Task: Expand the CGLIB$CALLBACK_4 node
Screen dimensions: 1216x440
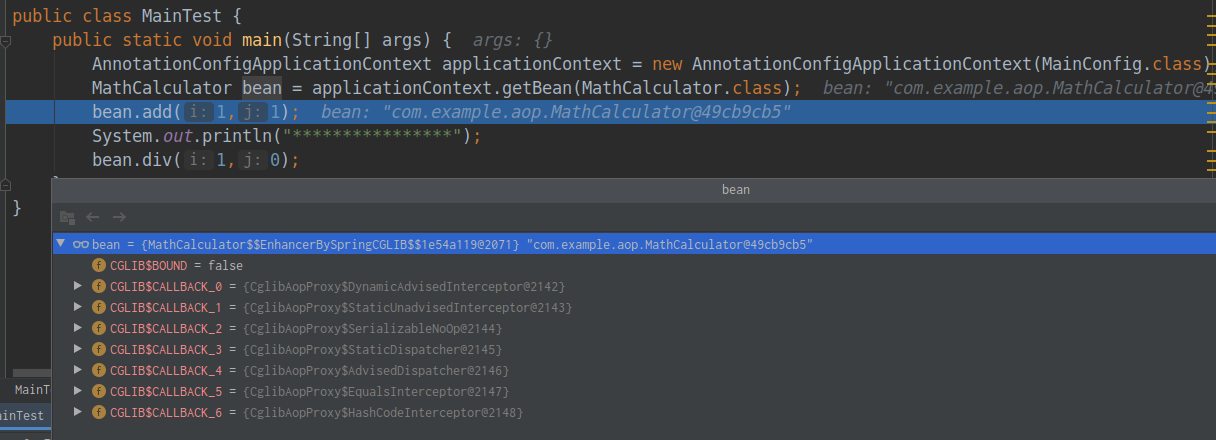Action: click(x=79, y=371)
